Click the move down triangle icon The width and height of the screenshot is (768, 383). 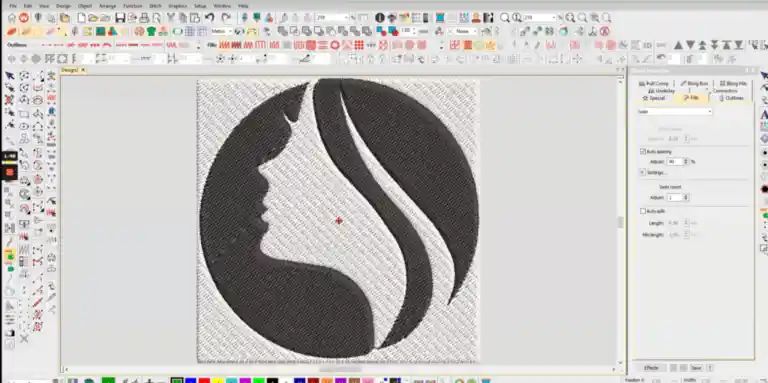tap(691, 46)
